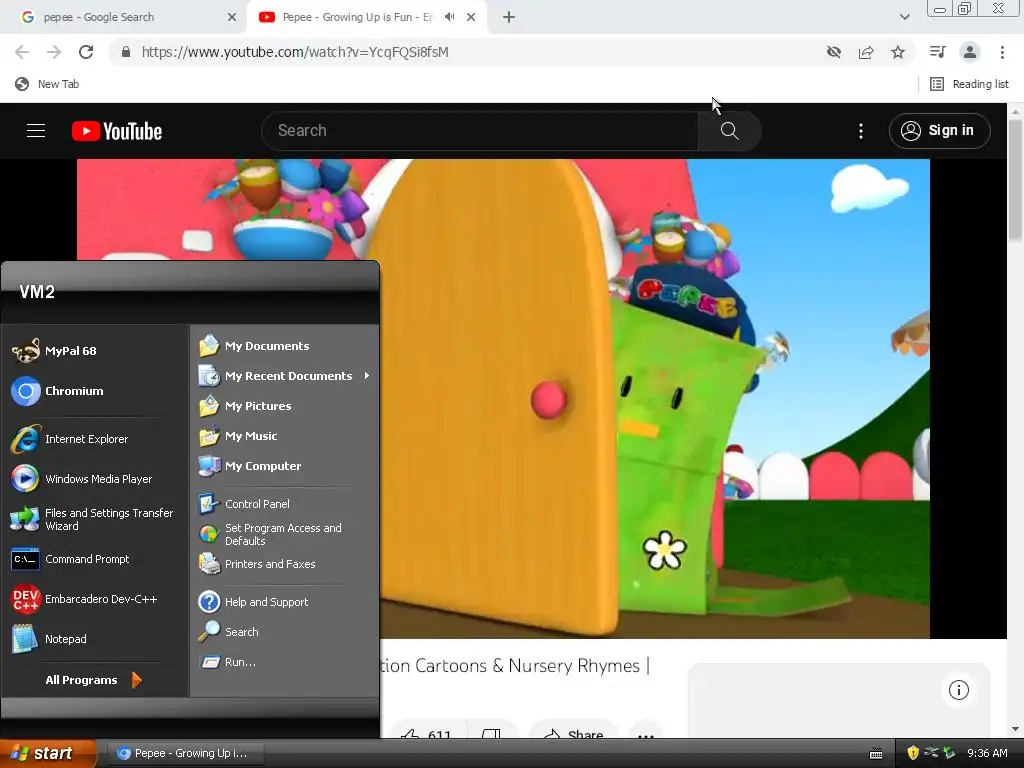This screenshot has width=1024, height=768.
Task: Expand My Recent Documents submenu
Action: (284, 376)
